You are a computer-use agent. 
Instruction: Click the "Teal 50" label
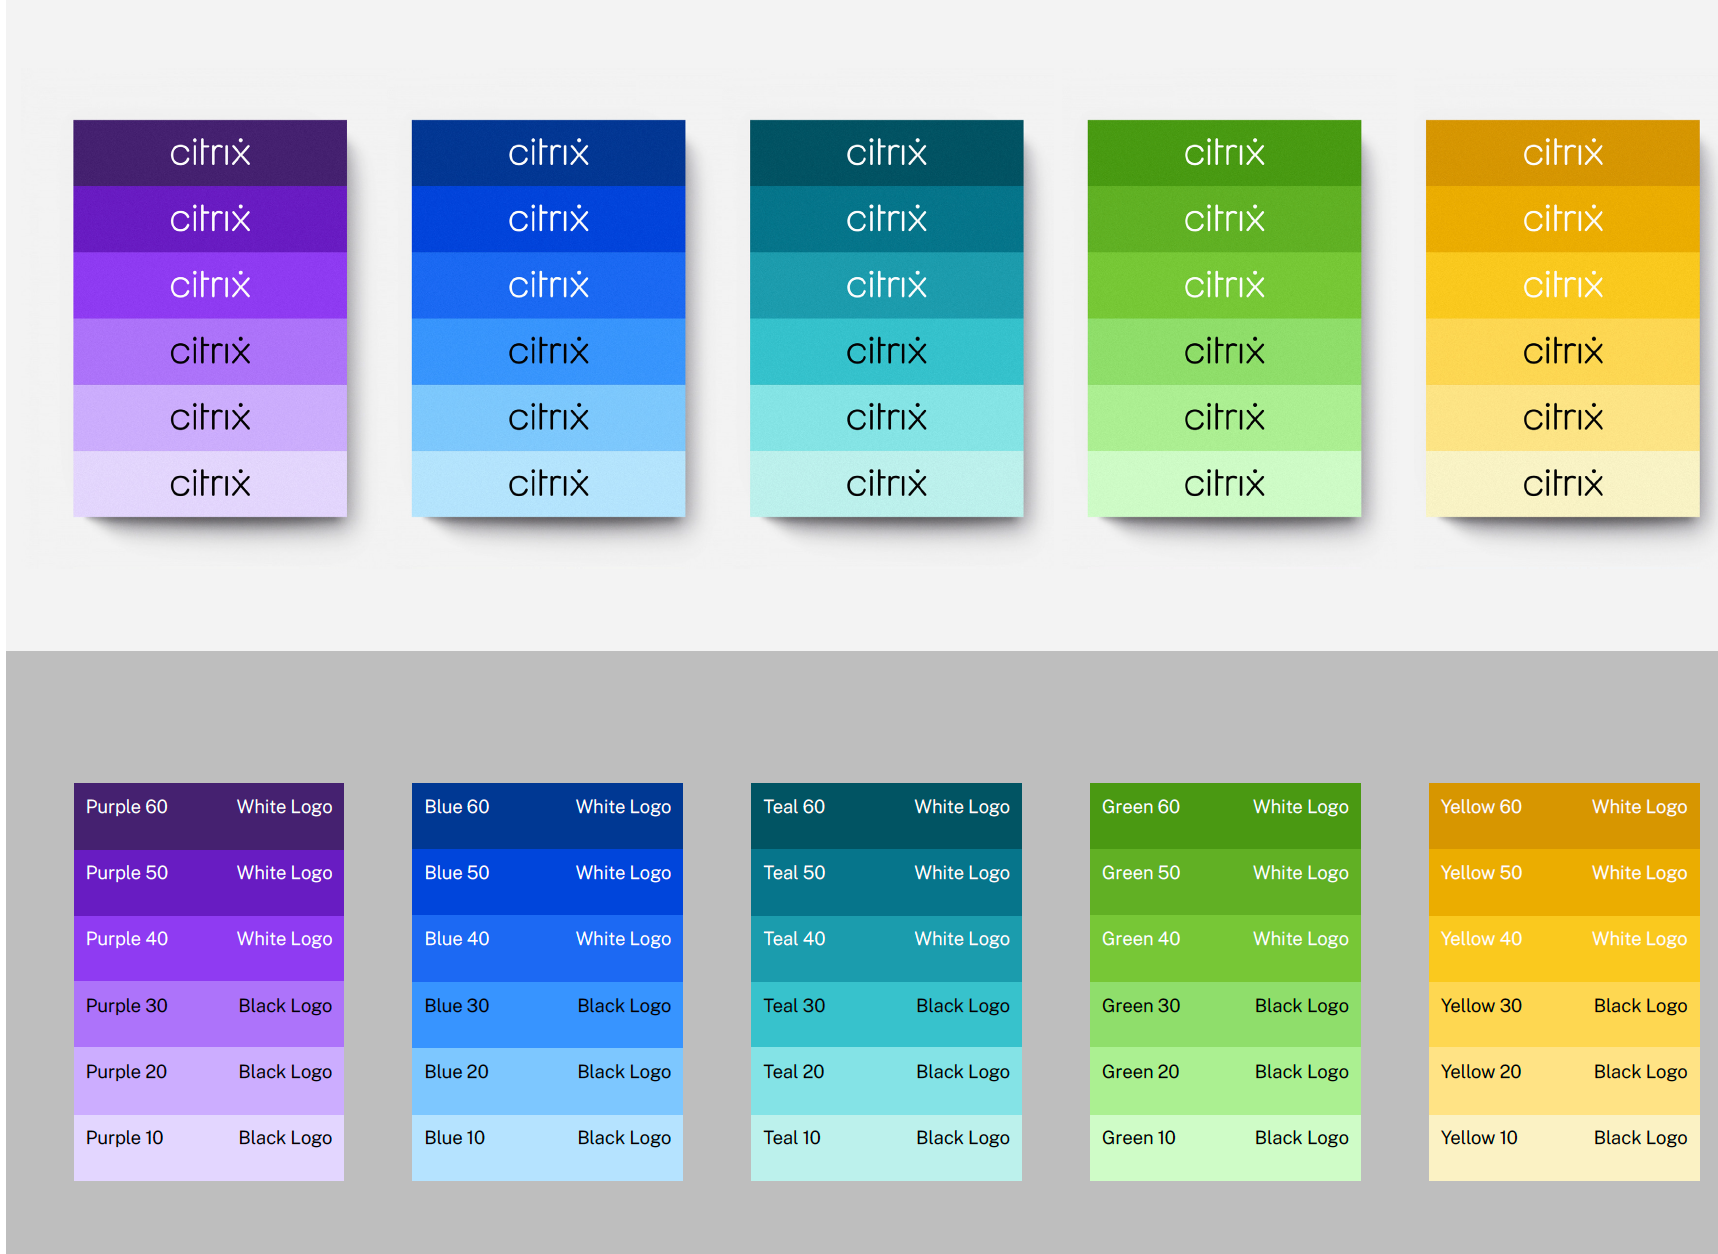click(795, 873)
